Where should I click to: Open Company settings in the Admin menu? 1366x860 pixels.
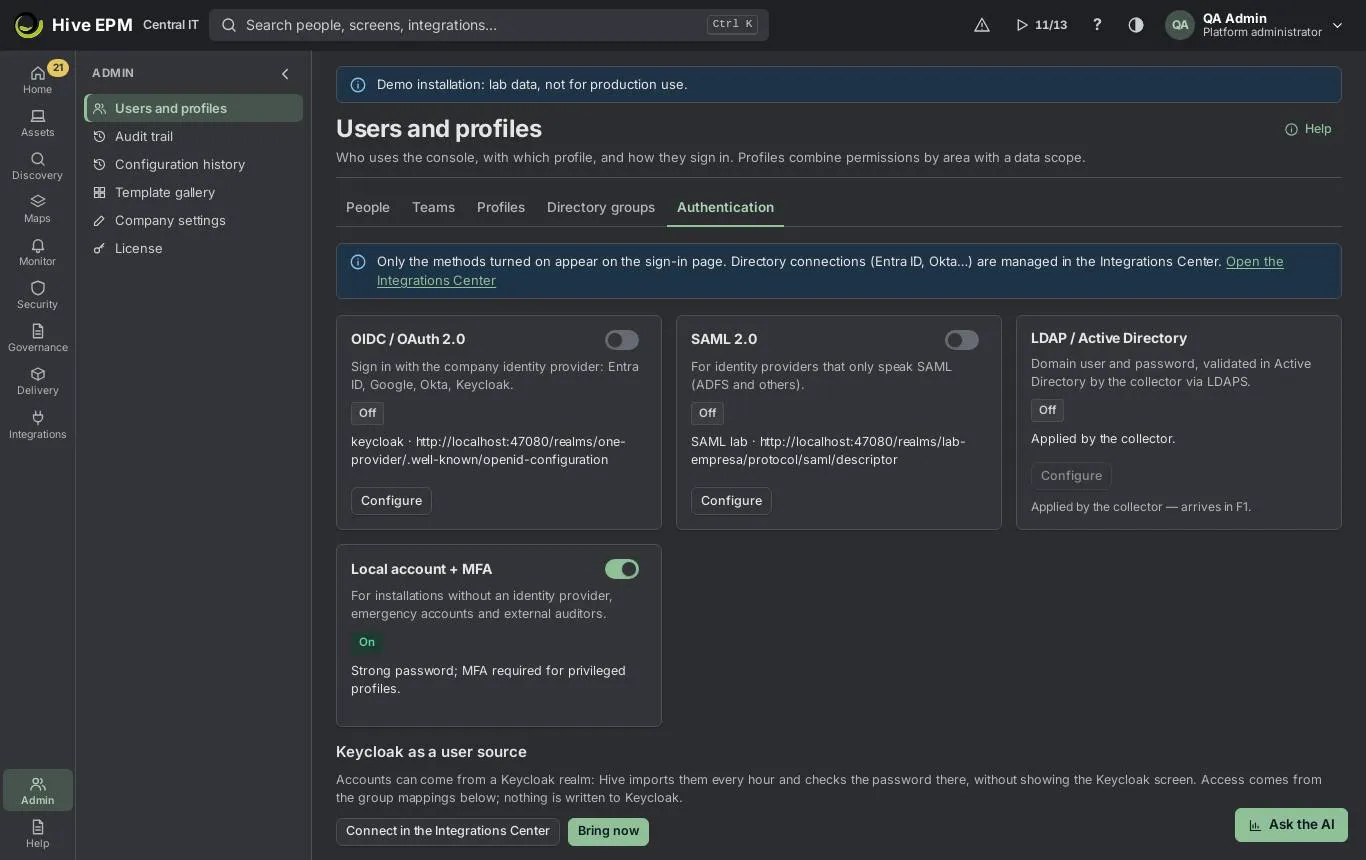(x=194, y=220)
